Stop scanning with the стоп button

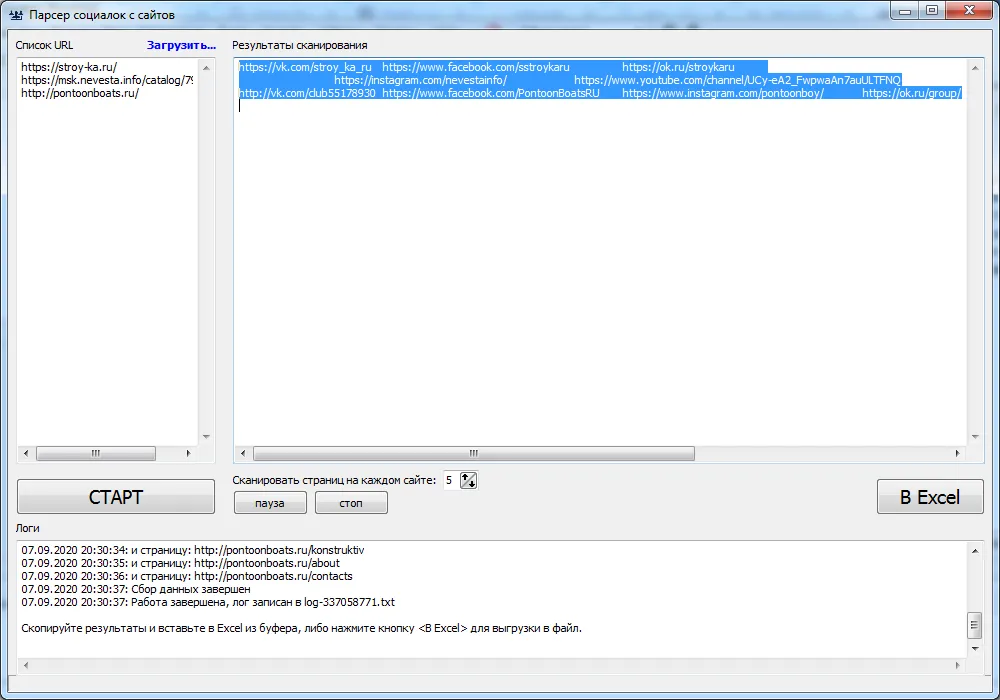(351, 503)
